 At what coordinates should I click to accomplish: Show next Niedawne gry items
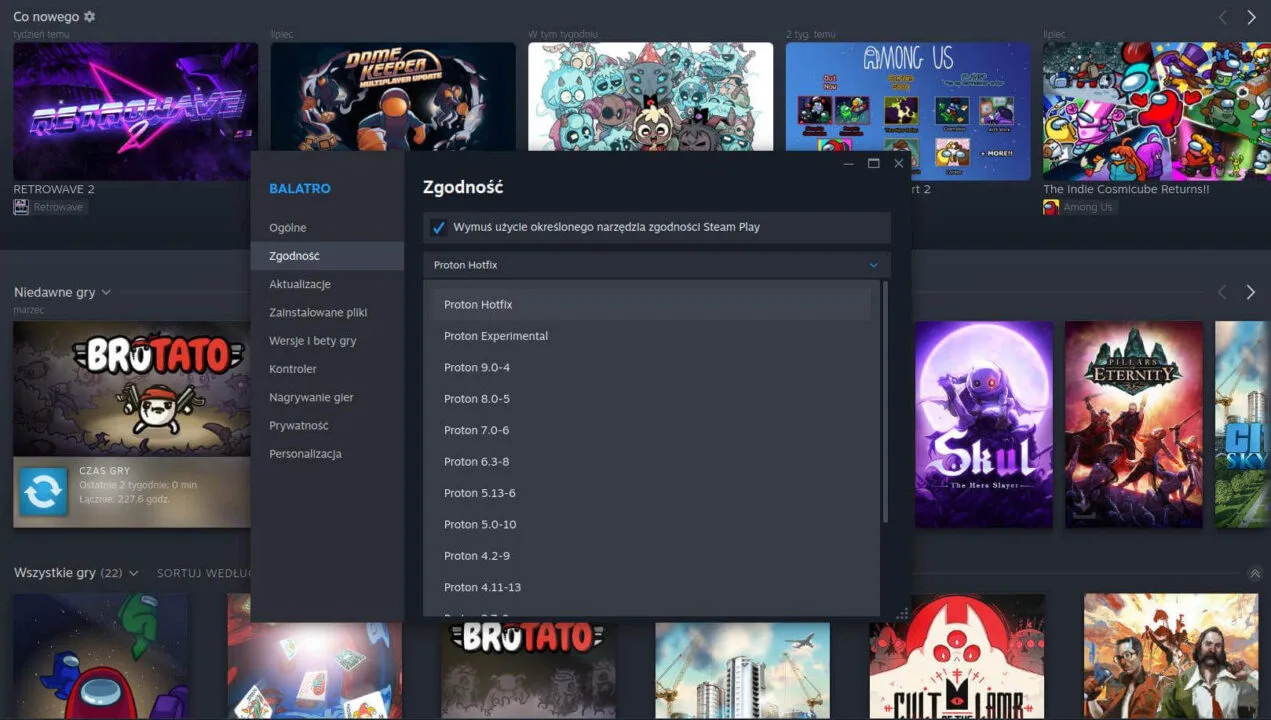coord(1250,292)
